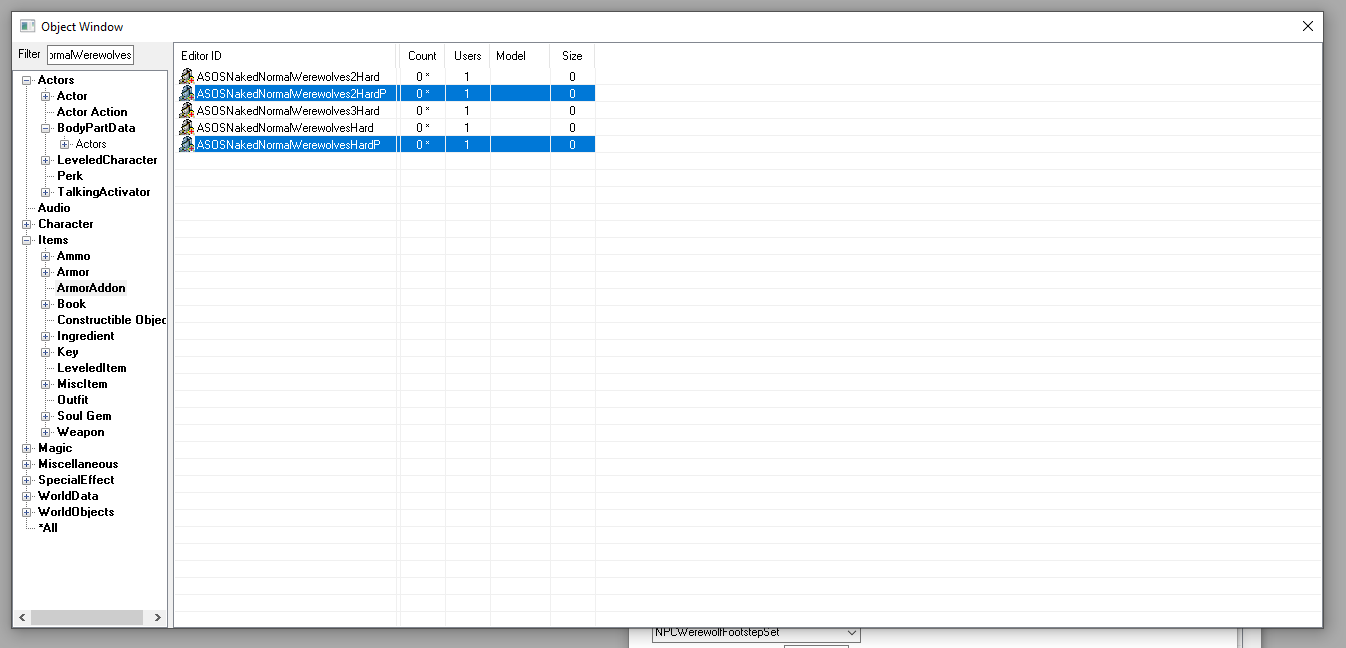Click the icon of ASOSNakedNormalWerewolves2HardP row
The height and width of the screenshot is (648, 1346).
186,94
